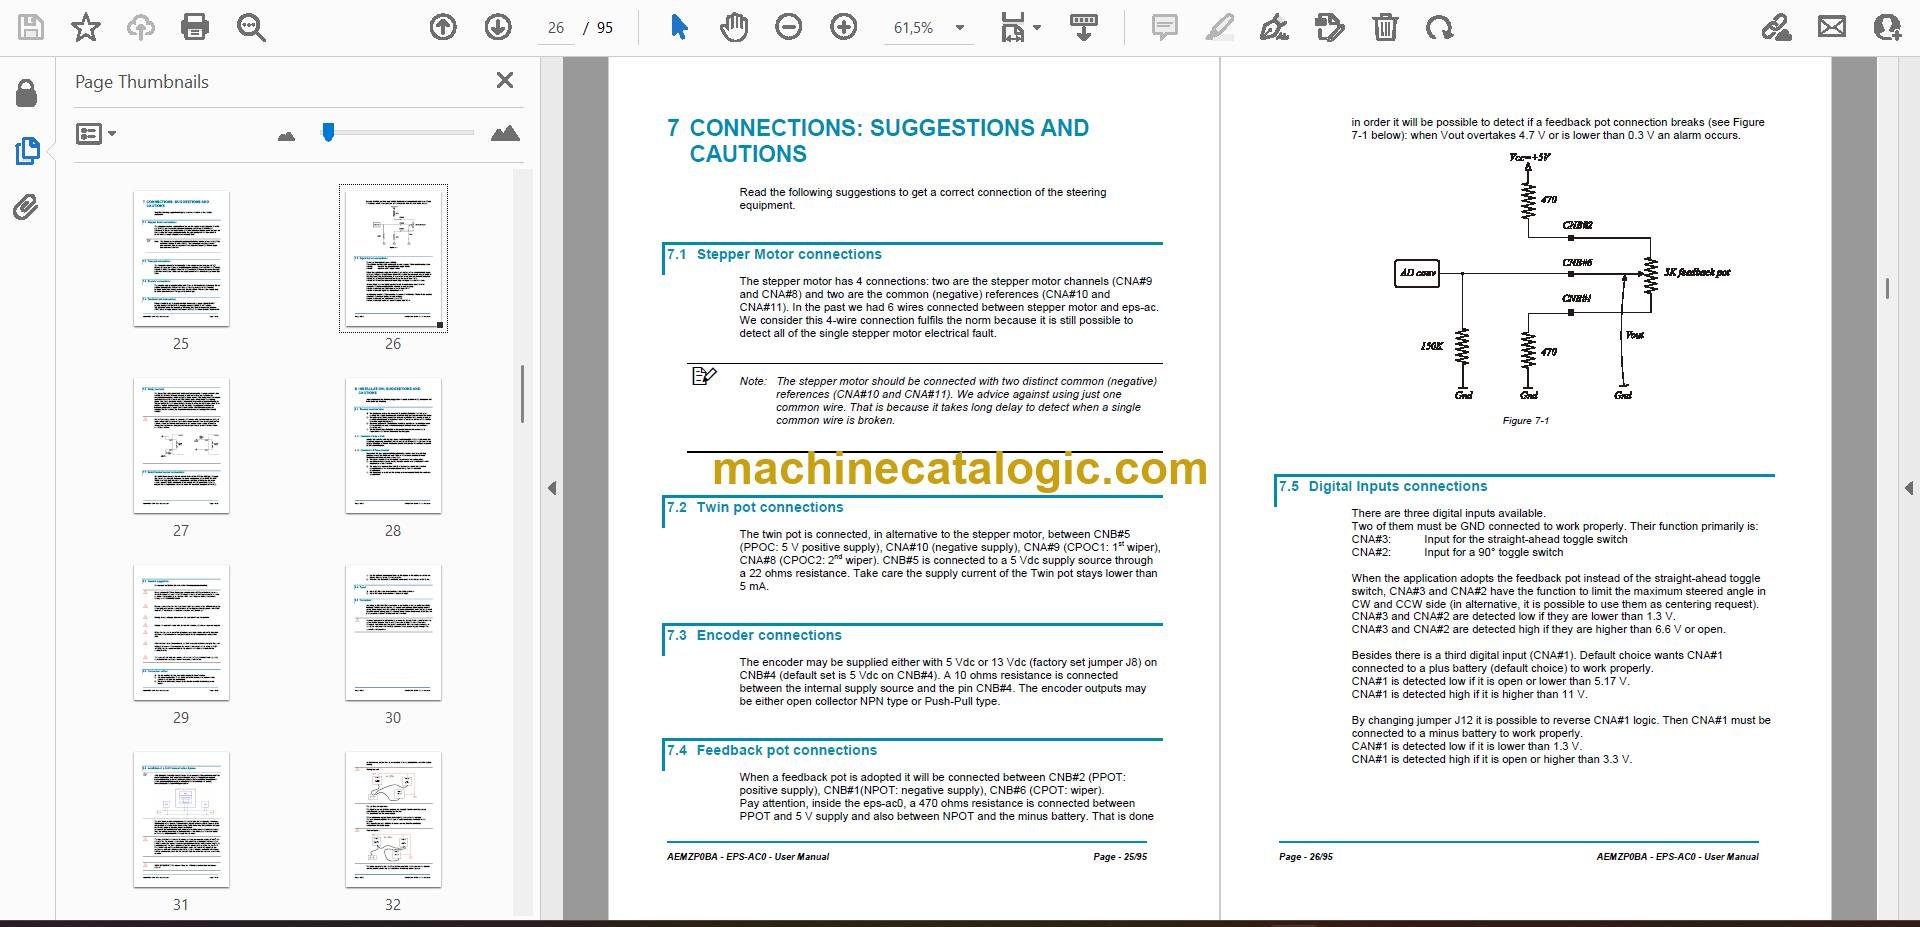This screenshot has width=1920, height=927.
Task: Save the file with the floppy disk icon
Action: [31, 27]
